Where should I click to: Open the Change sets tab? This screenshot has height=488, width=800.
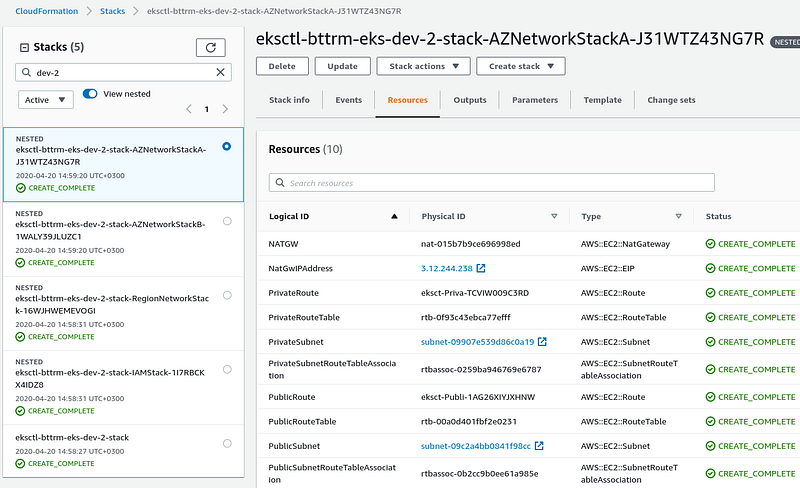point(671,100)
